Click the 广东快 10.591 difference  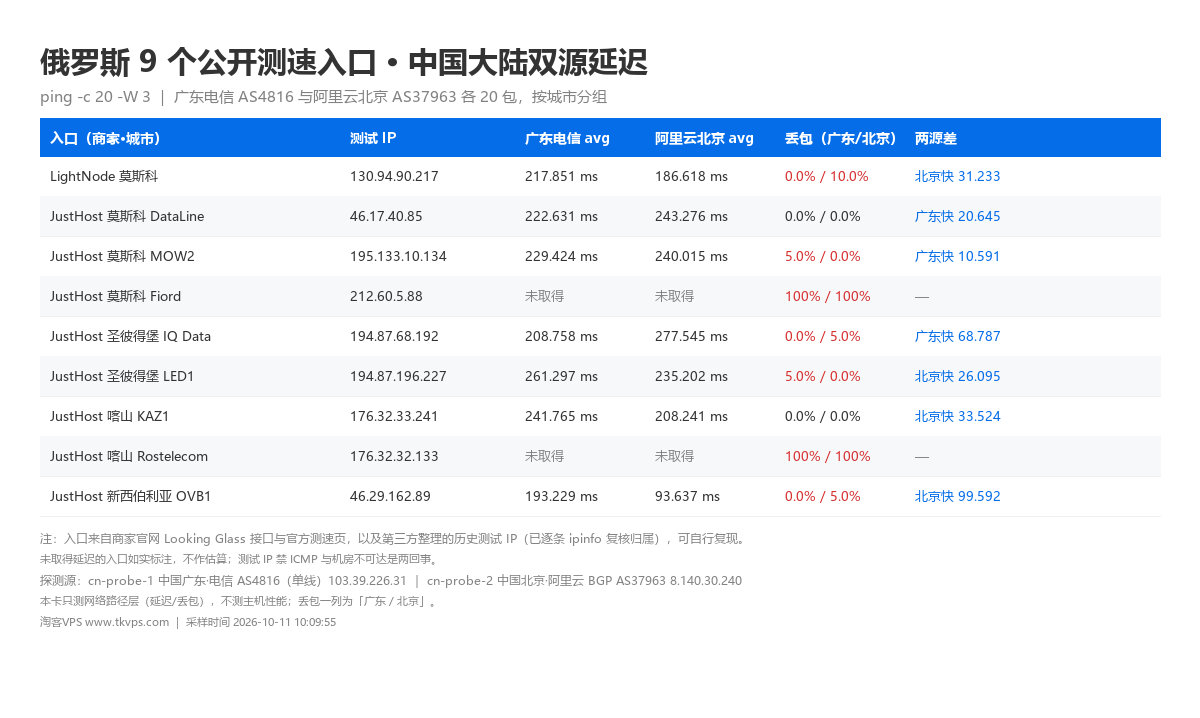point(957,256)
